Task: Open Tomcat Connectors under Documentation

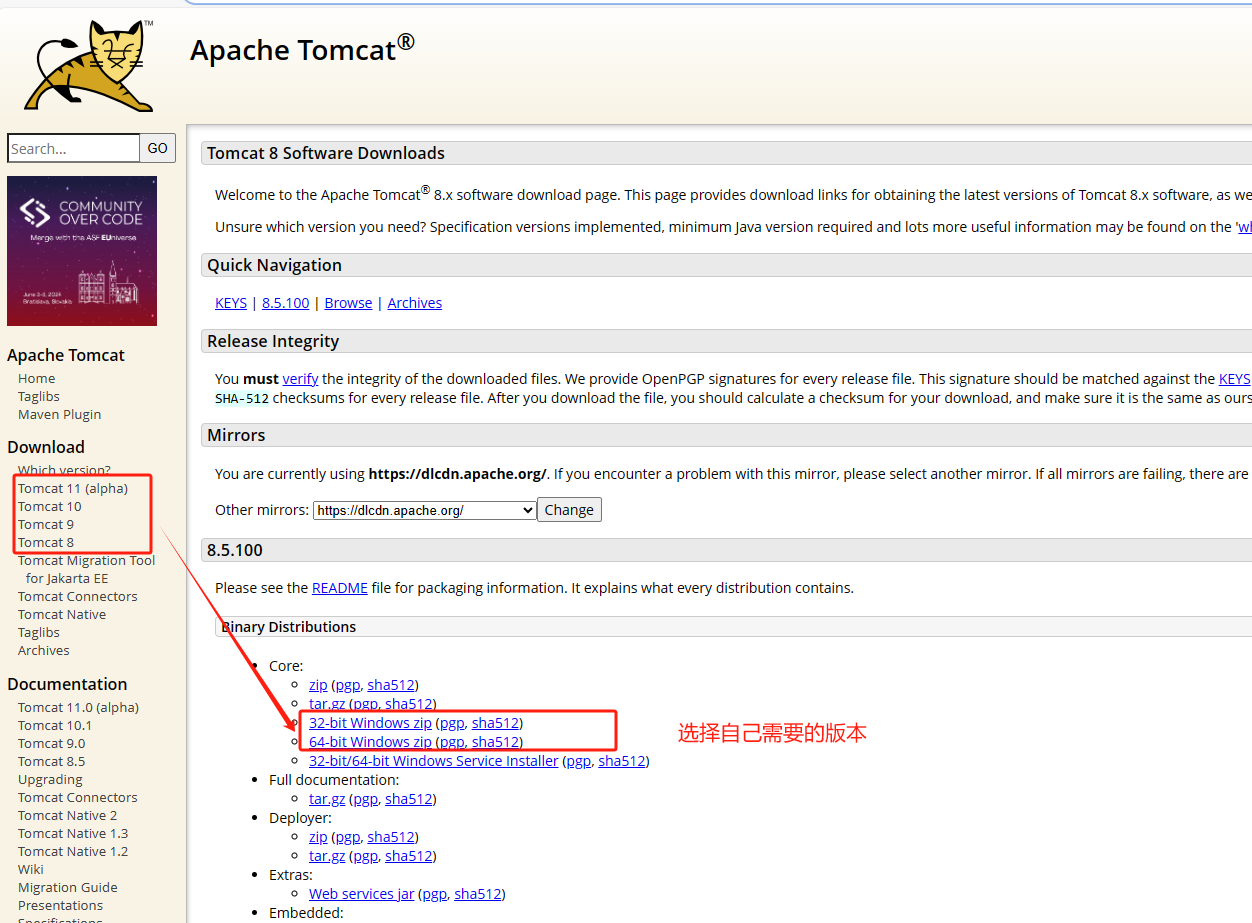Action: (x=78, y=798)
